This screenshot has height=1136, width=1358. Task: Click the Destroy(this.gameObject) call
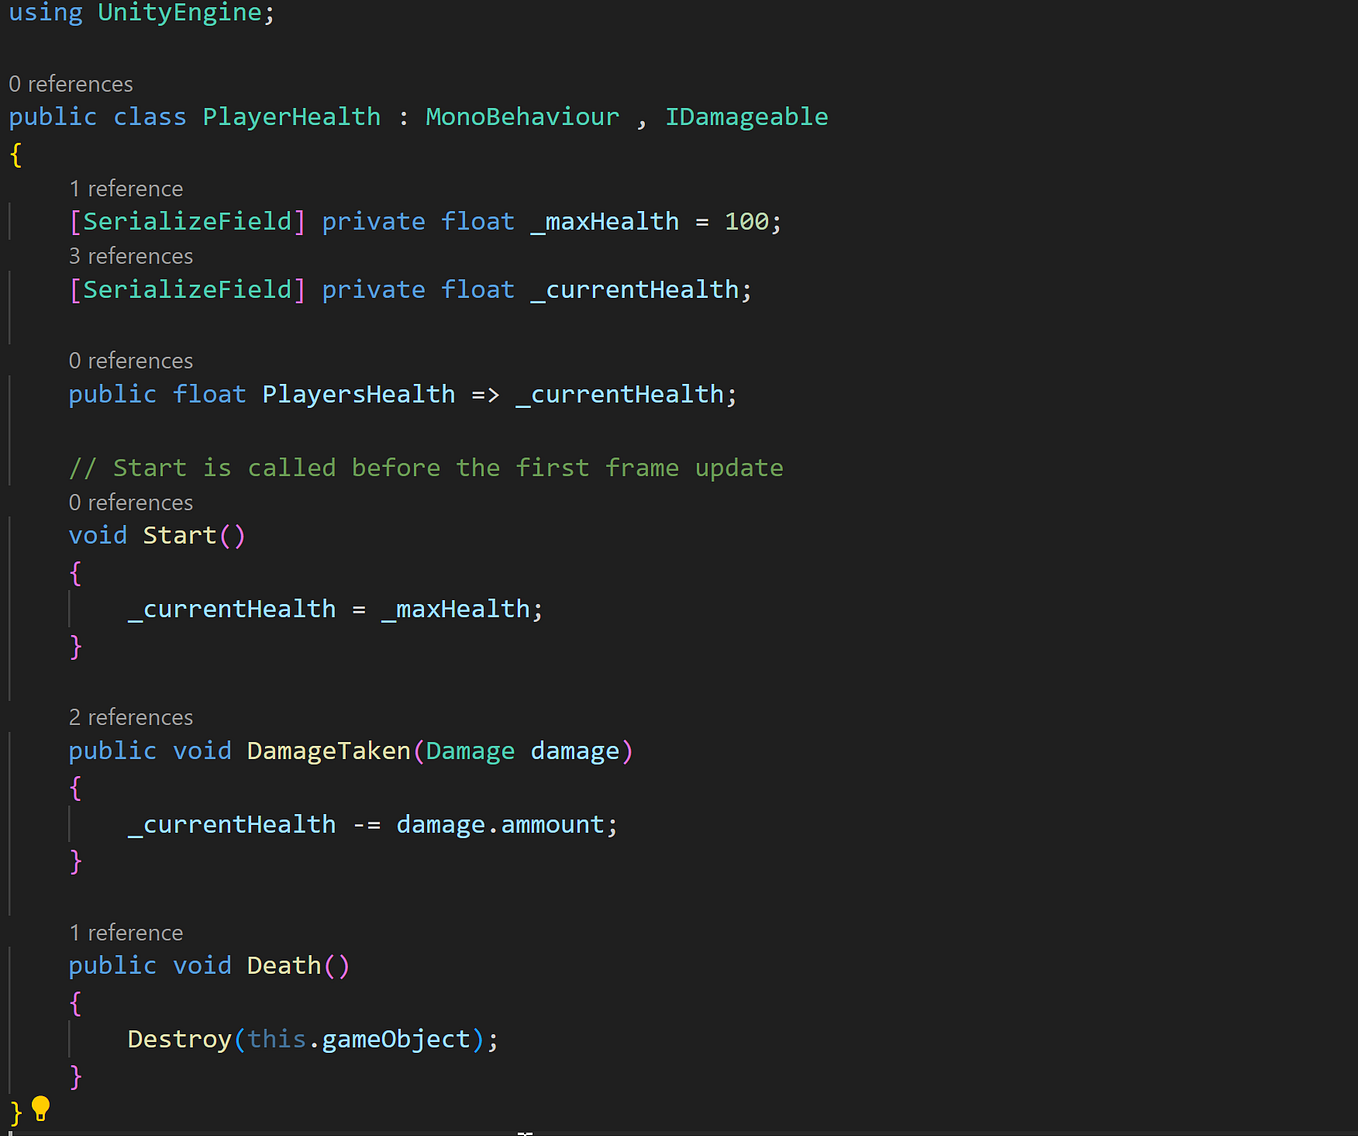312,1039
